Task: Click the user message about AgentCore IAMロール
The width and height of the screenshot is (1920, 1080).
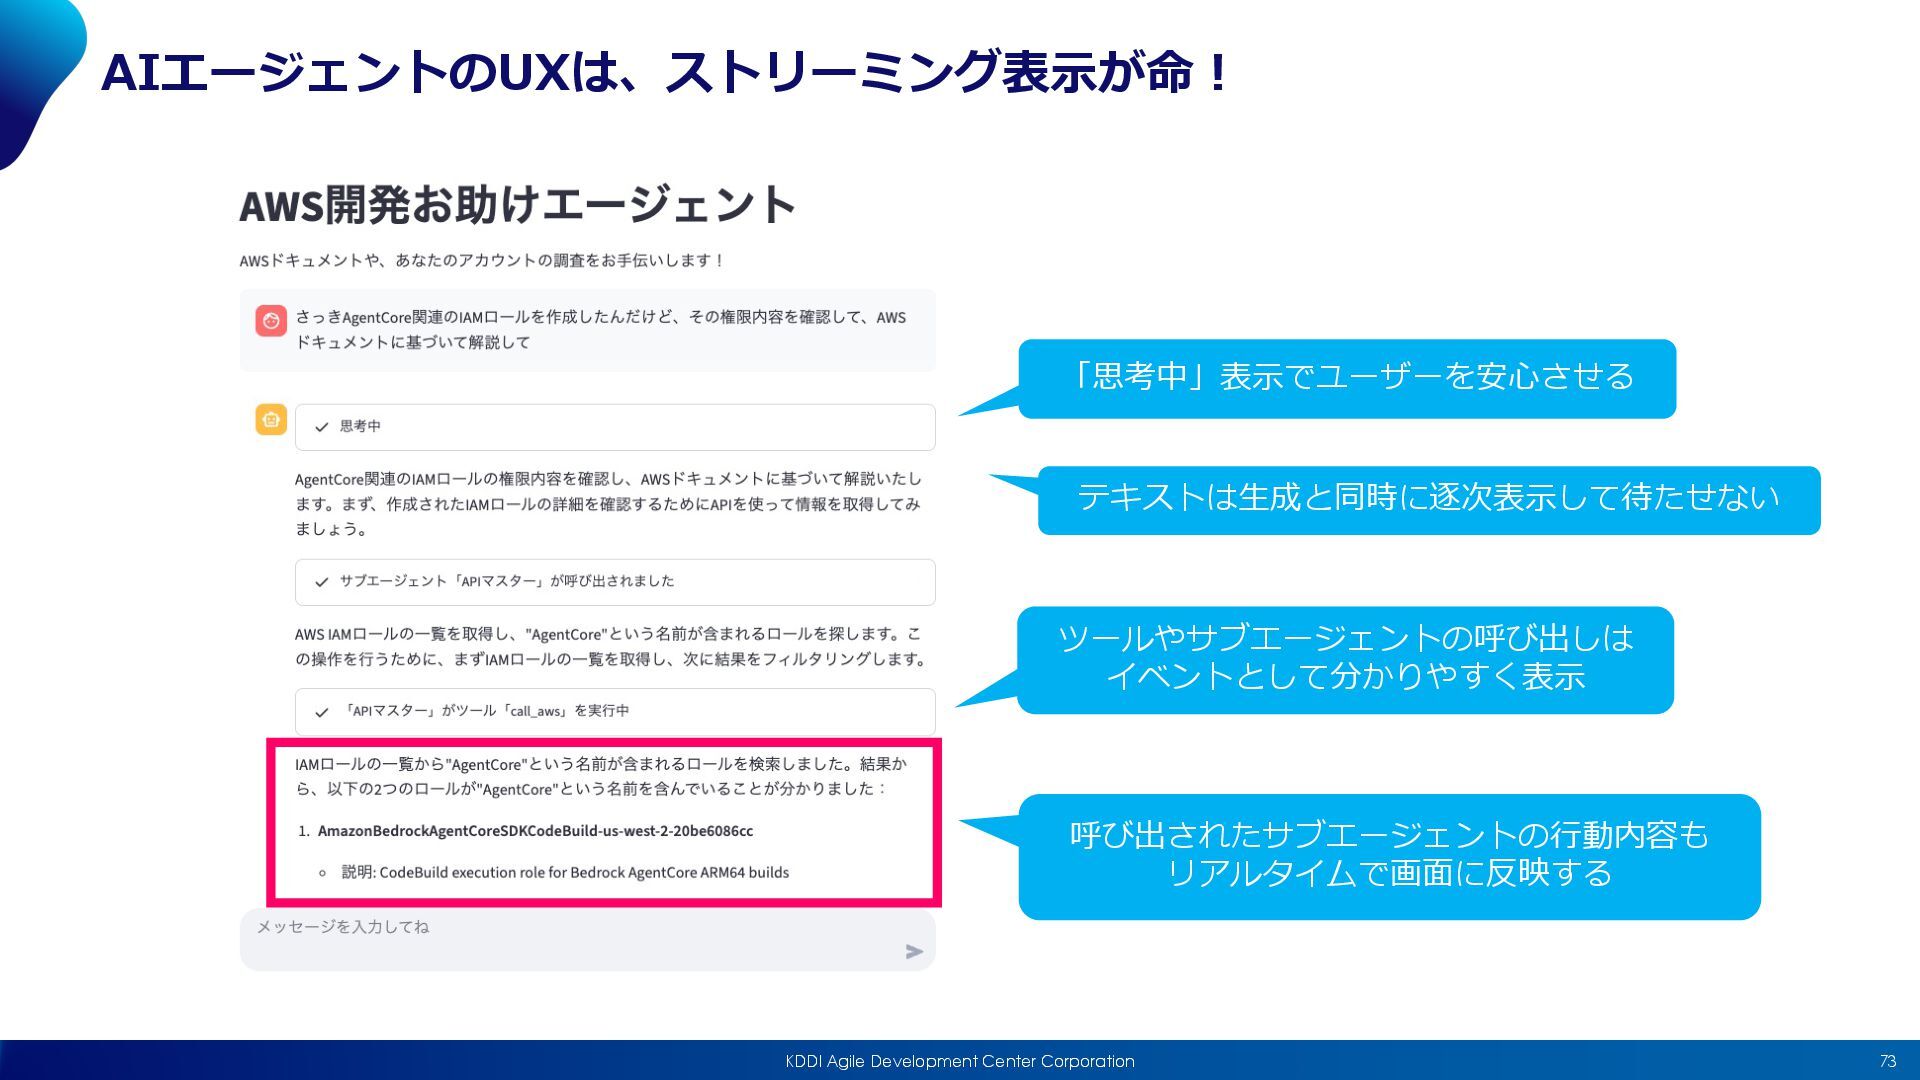Action: 600,330
